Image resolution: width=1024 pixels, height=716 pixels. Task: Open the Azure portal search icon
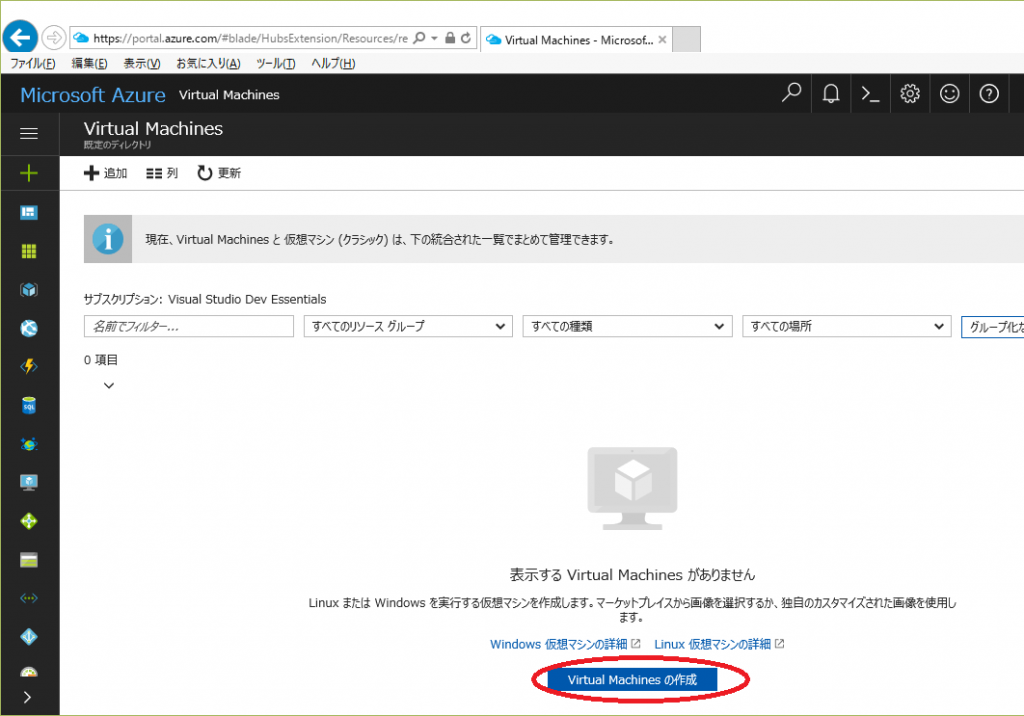791,93
